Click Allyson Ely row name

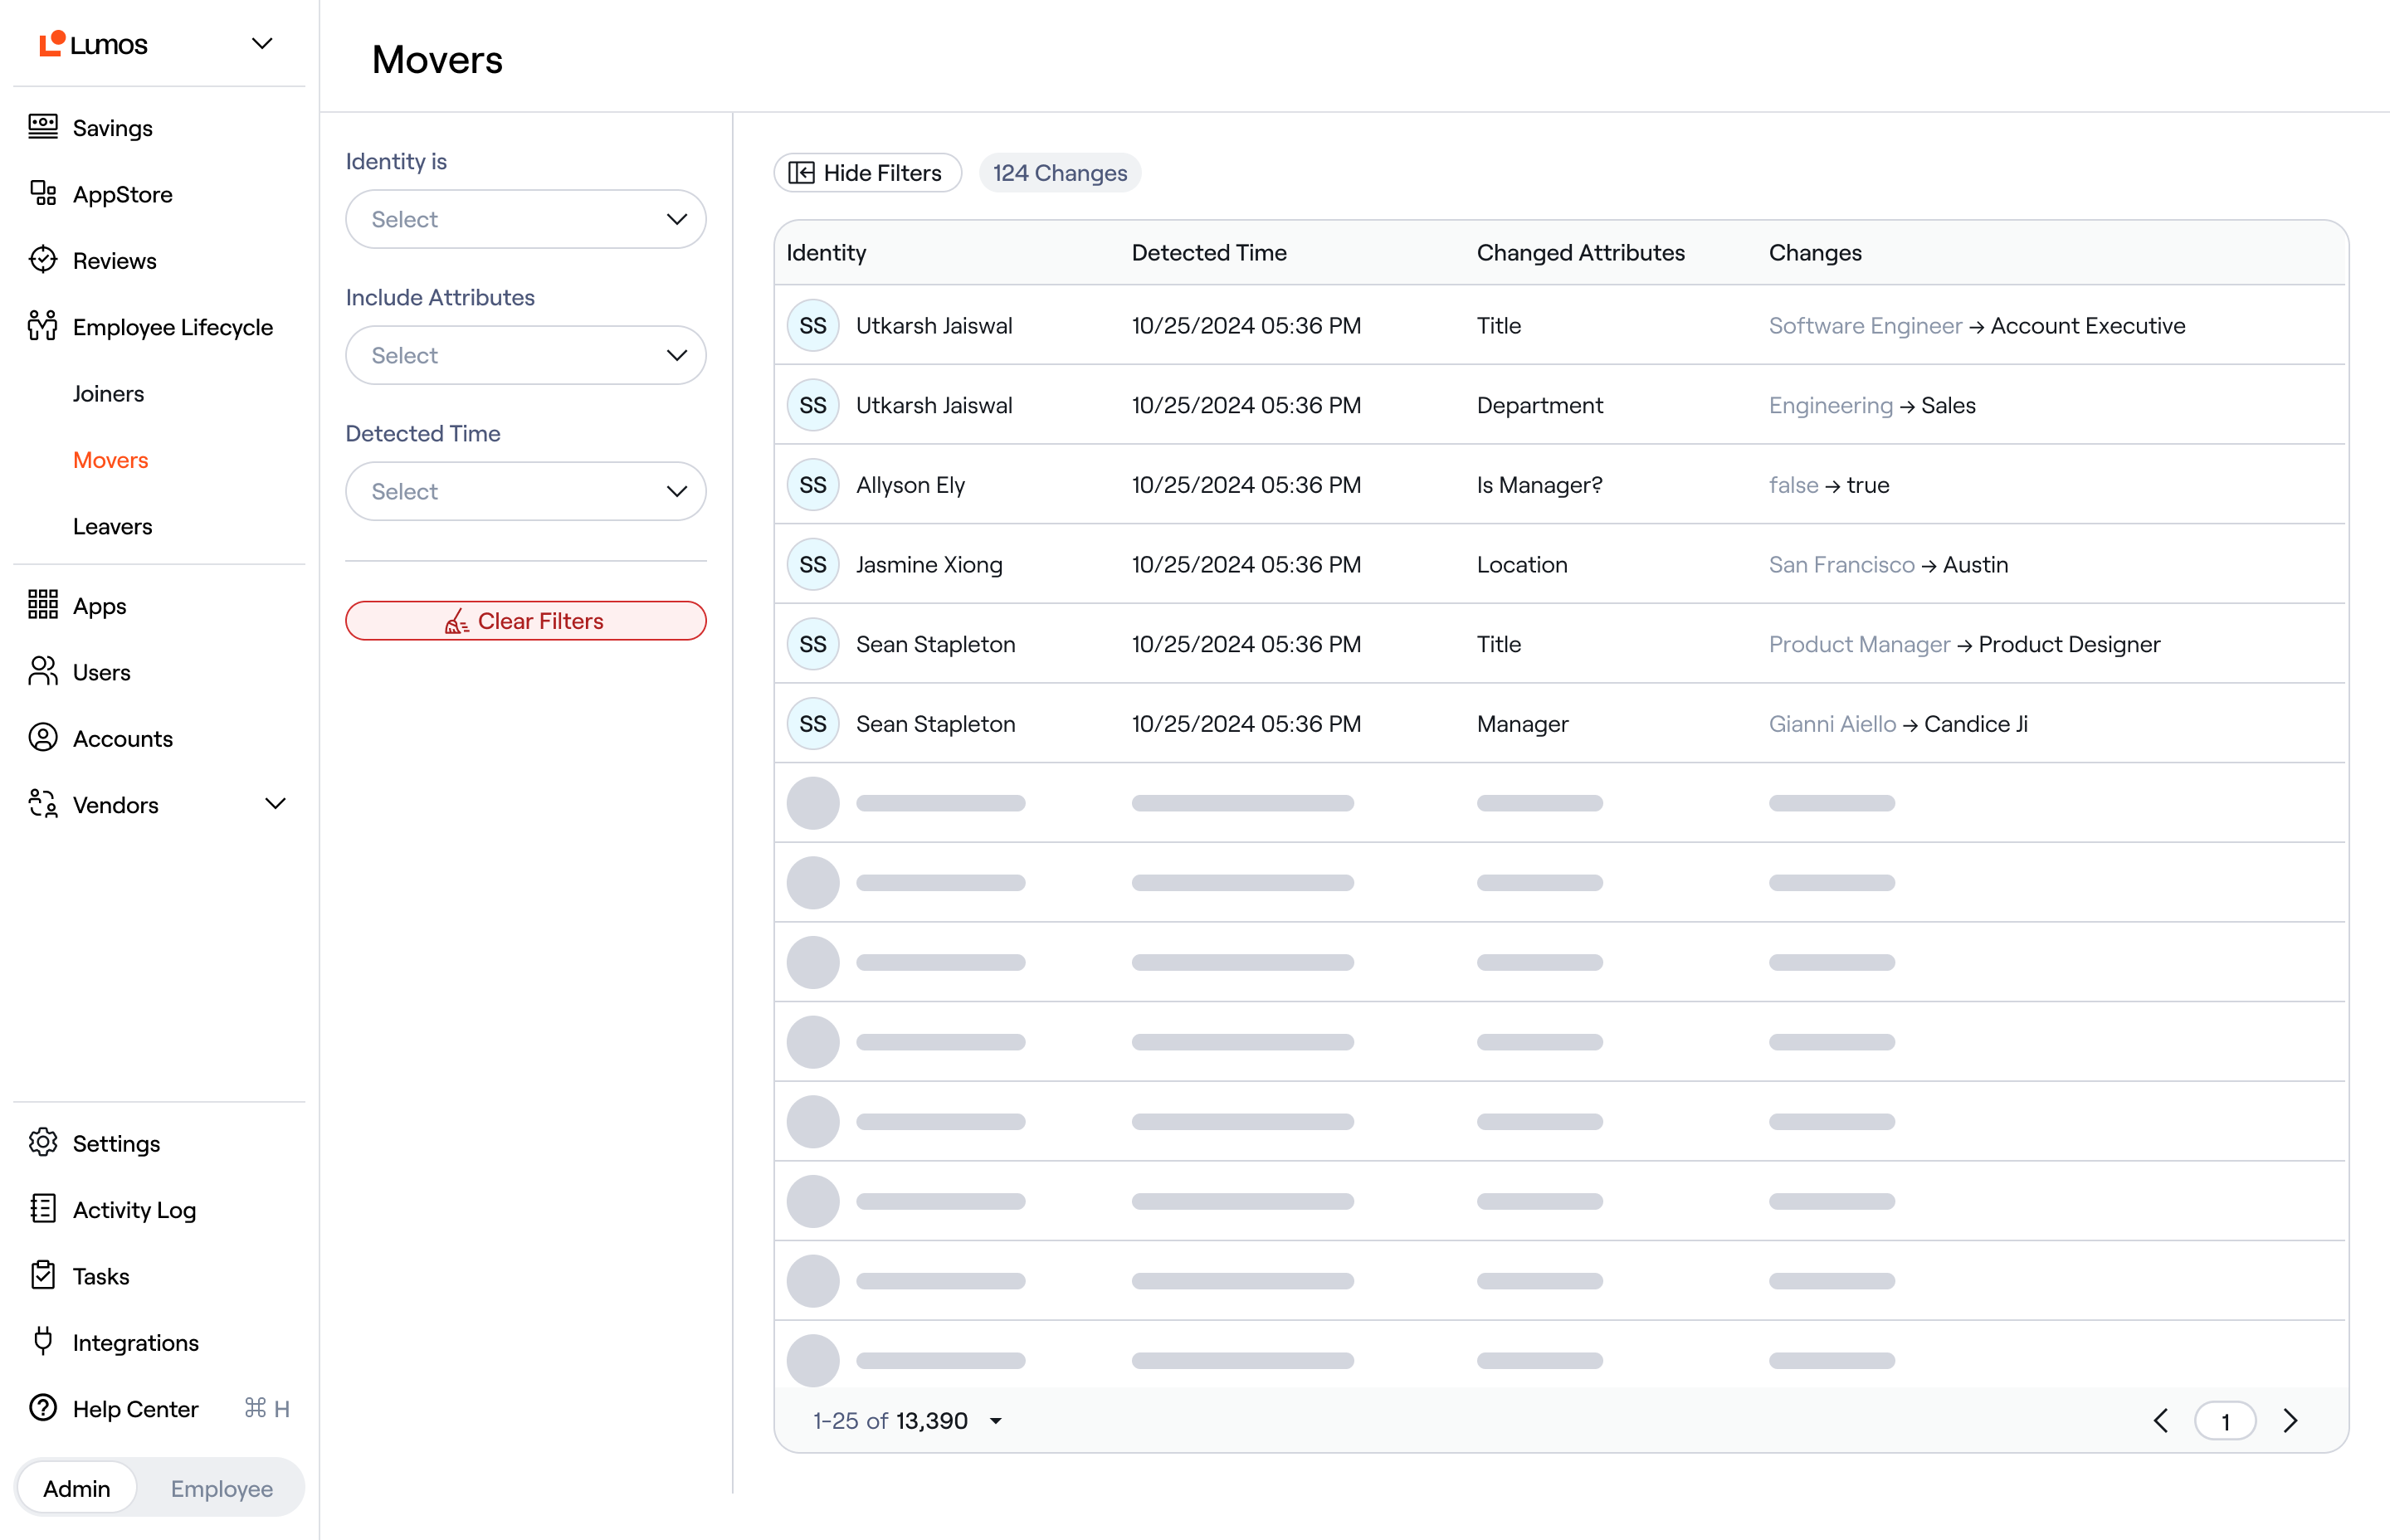tap(910, 485)
